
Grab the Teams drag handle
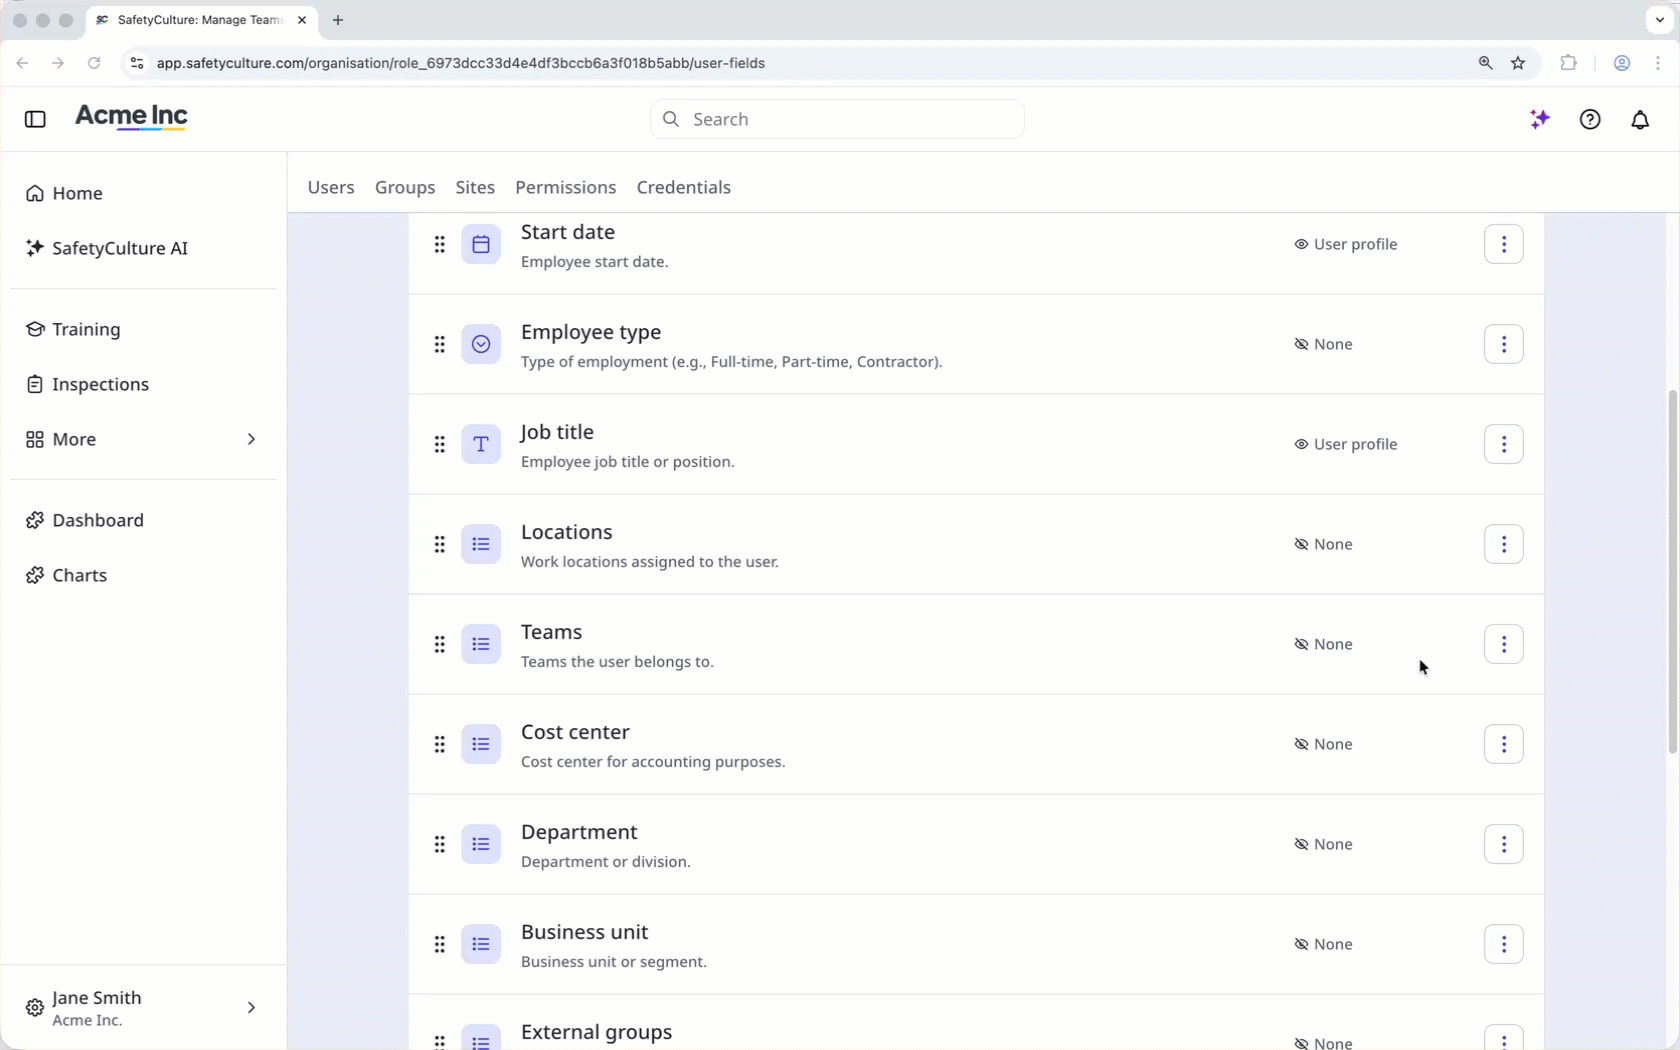[x=439, y=644]
